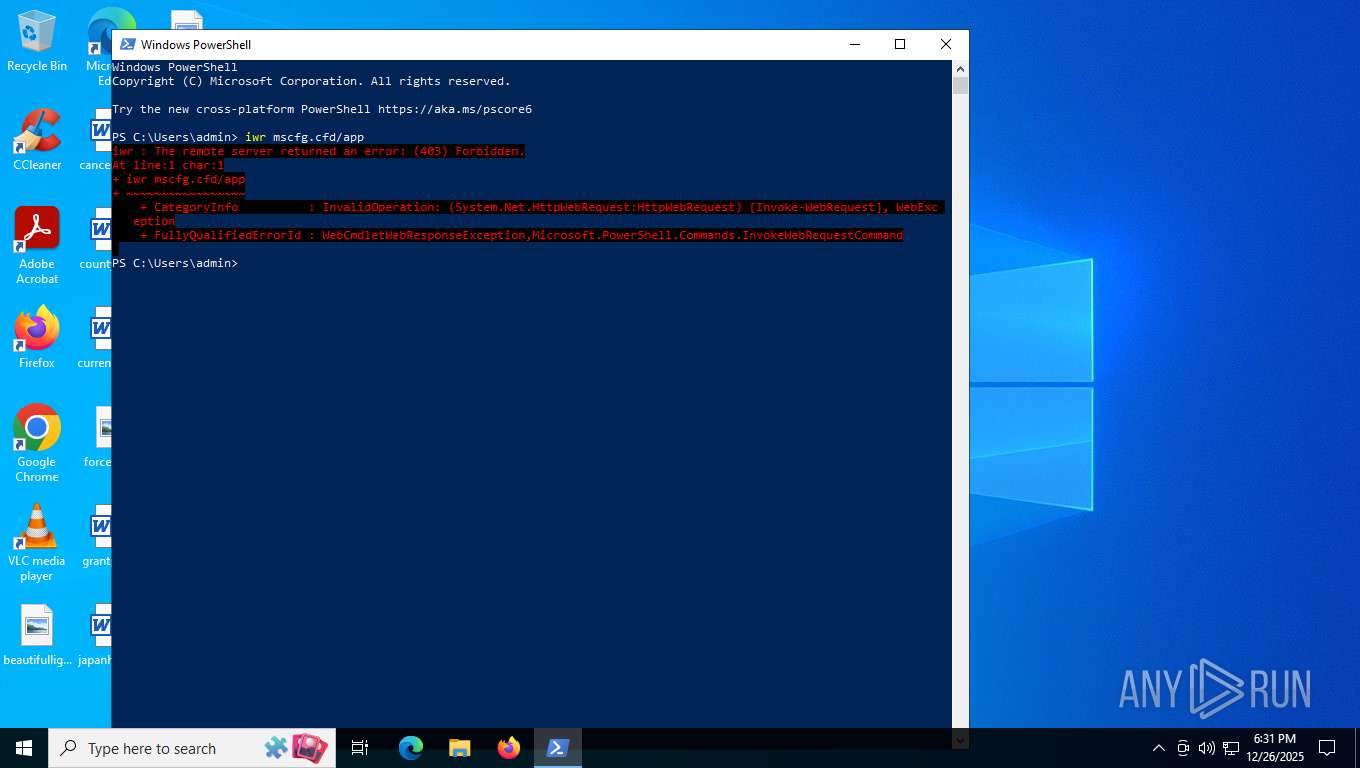The width and height of the screenshot is (1360, 768).
Task: Open the Windows Start menu
Action: 24,748
